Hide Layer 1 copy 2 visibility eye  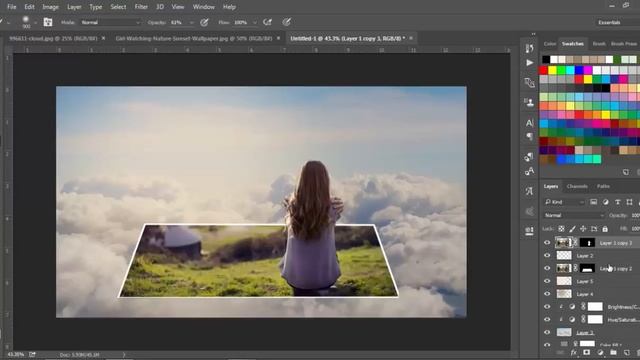tap(547, 268)
